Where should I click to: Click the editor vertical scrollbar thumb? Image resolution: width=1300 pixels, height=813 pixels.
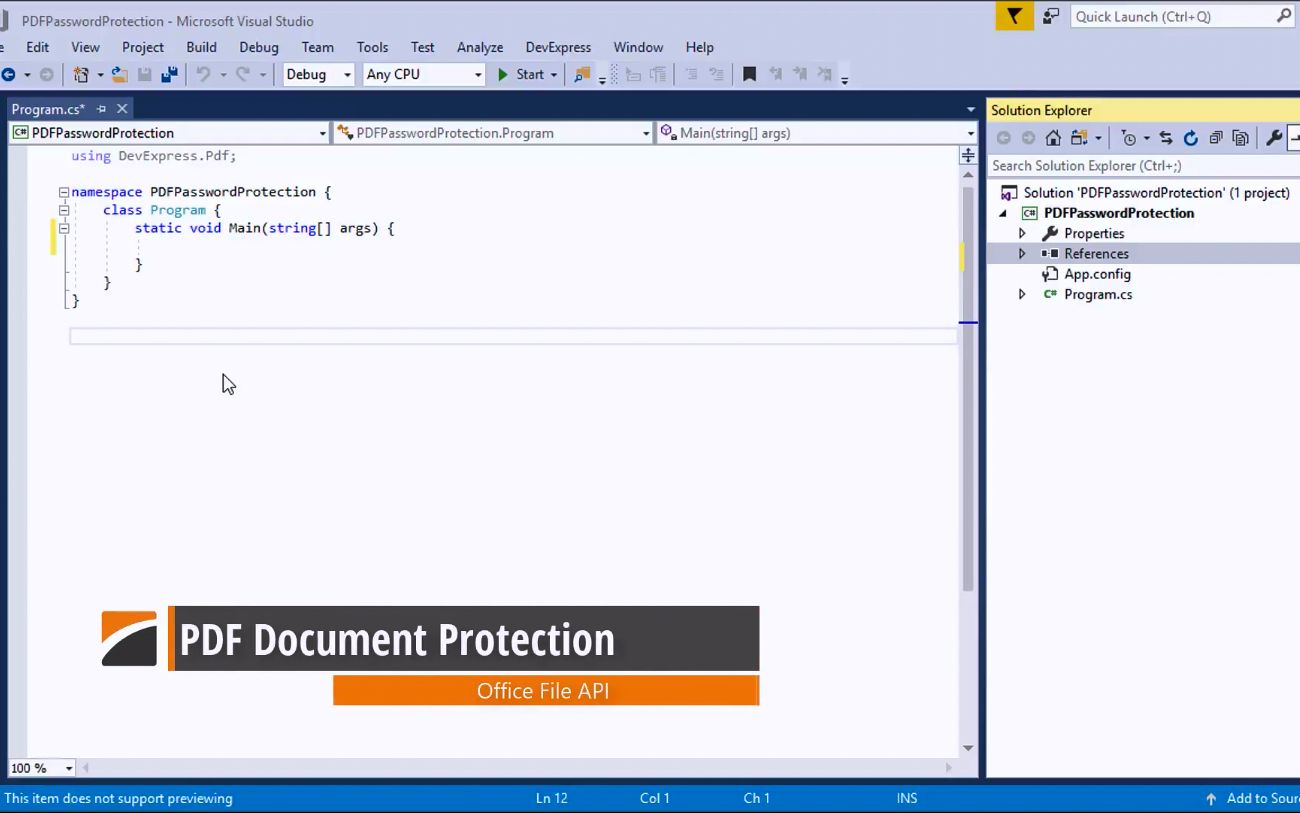[968, 388]
